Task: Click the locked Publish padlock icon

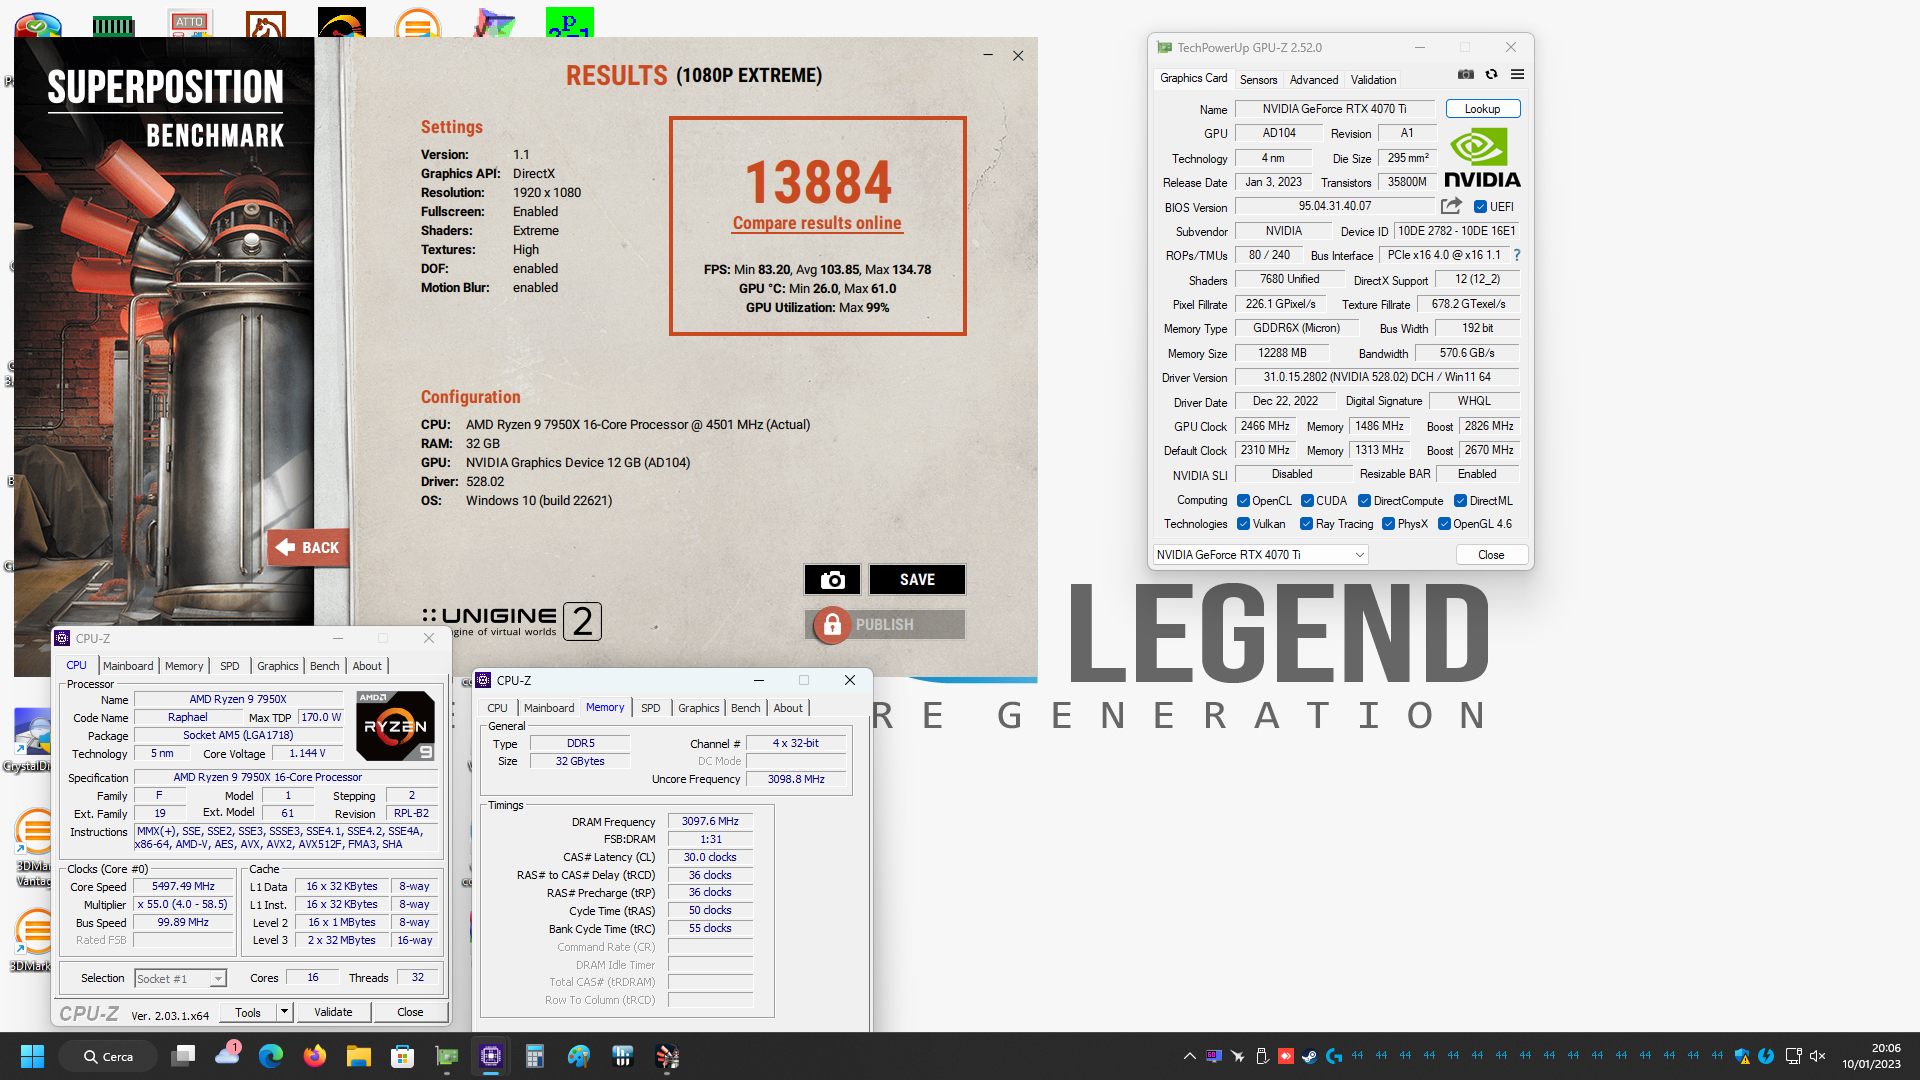Action: coord(832,625)
